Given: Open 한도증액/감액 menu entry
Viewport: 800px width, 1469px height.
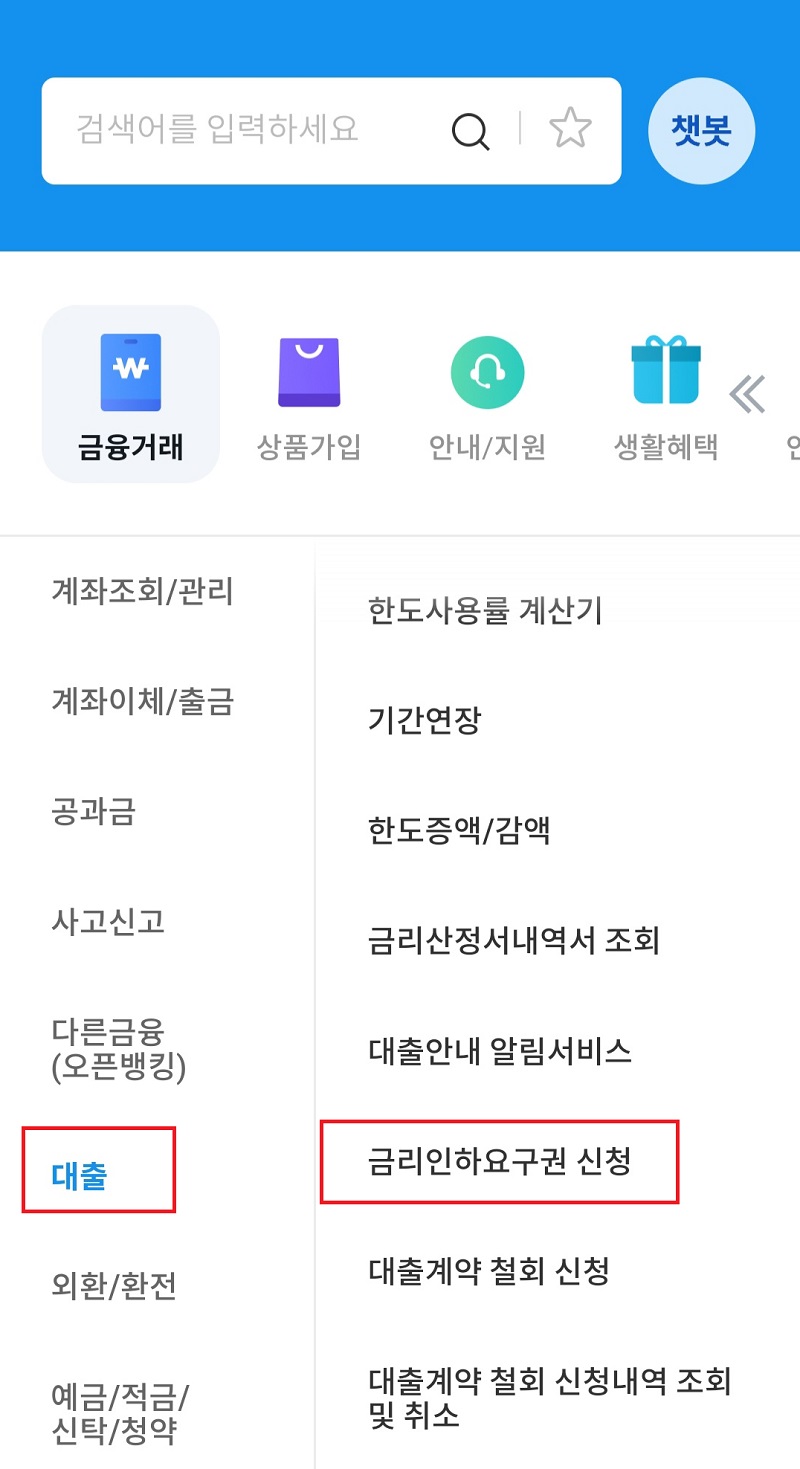Looking at the screenshot, I should [459, 830].
